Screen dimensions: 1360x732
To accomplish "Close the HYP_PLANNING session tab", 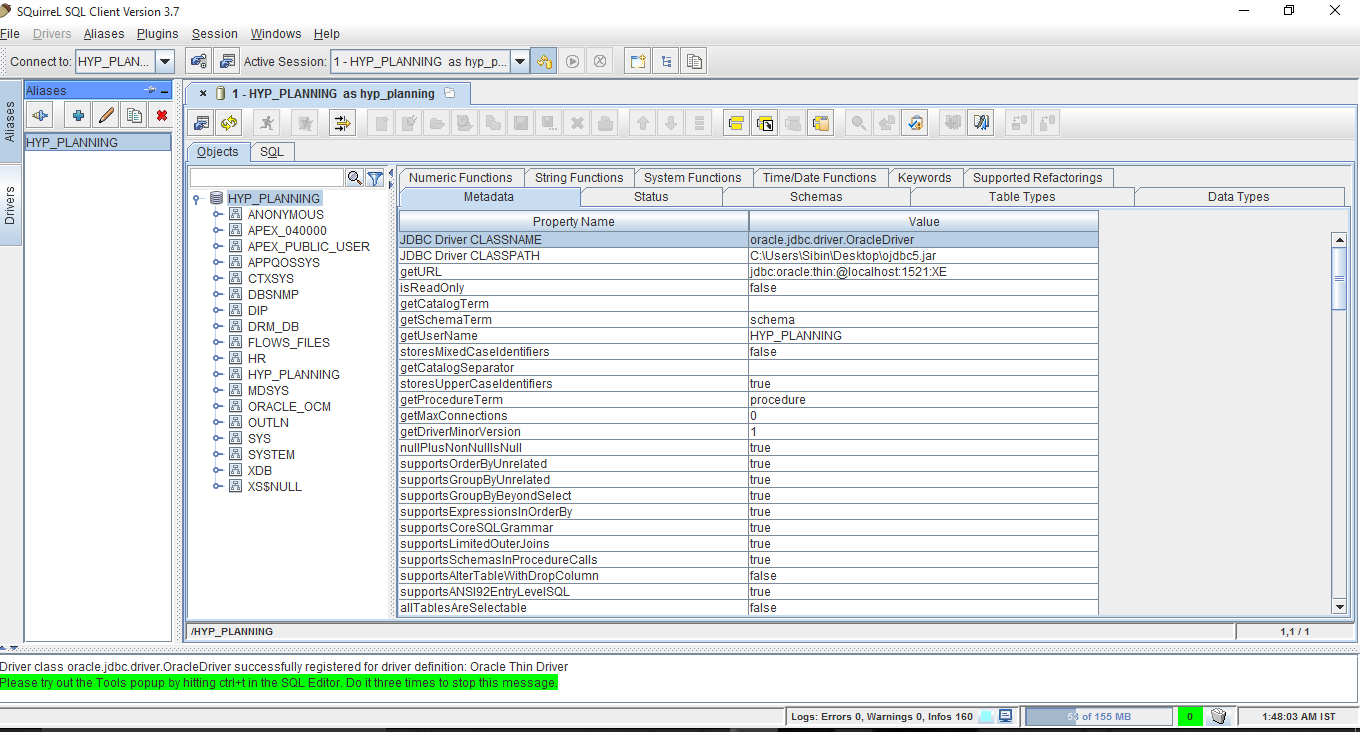I will (x=203, y=93).
